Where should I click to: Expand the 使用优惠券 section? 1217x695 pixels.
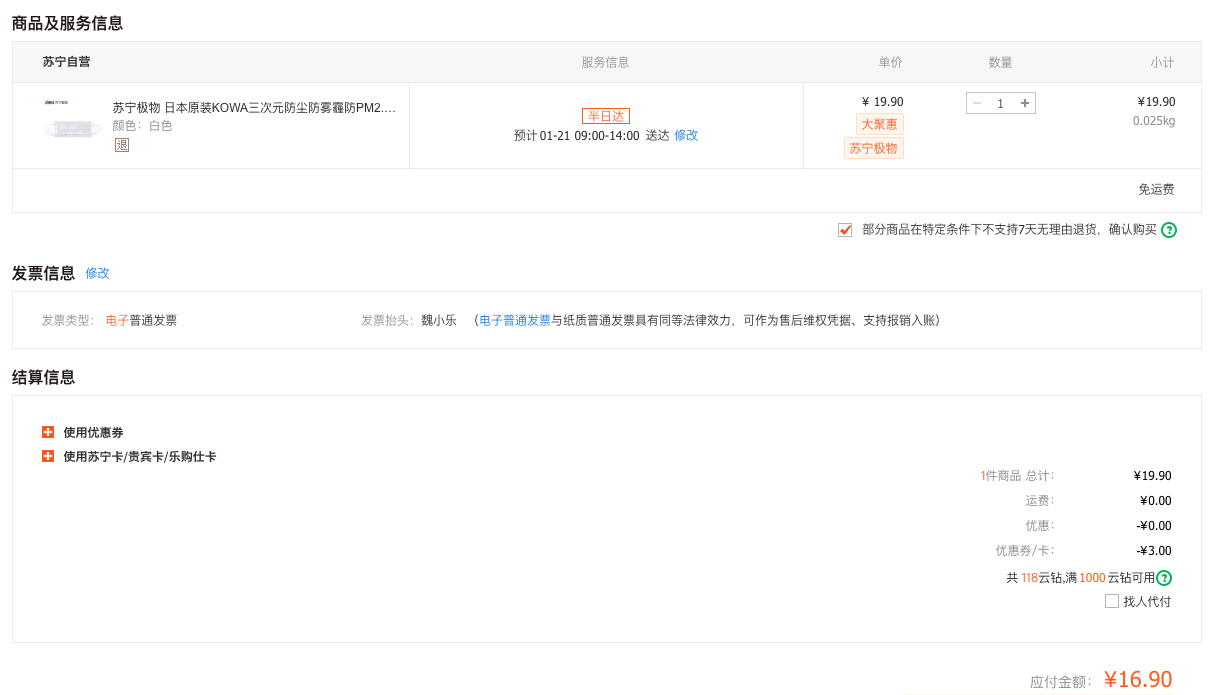pyautogui.click(x=48, y=432)
